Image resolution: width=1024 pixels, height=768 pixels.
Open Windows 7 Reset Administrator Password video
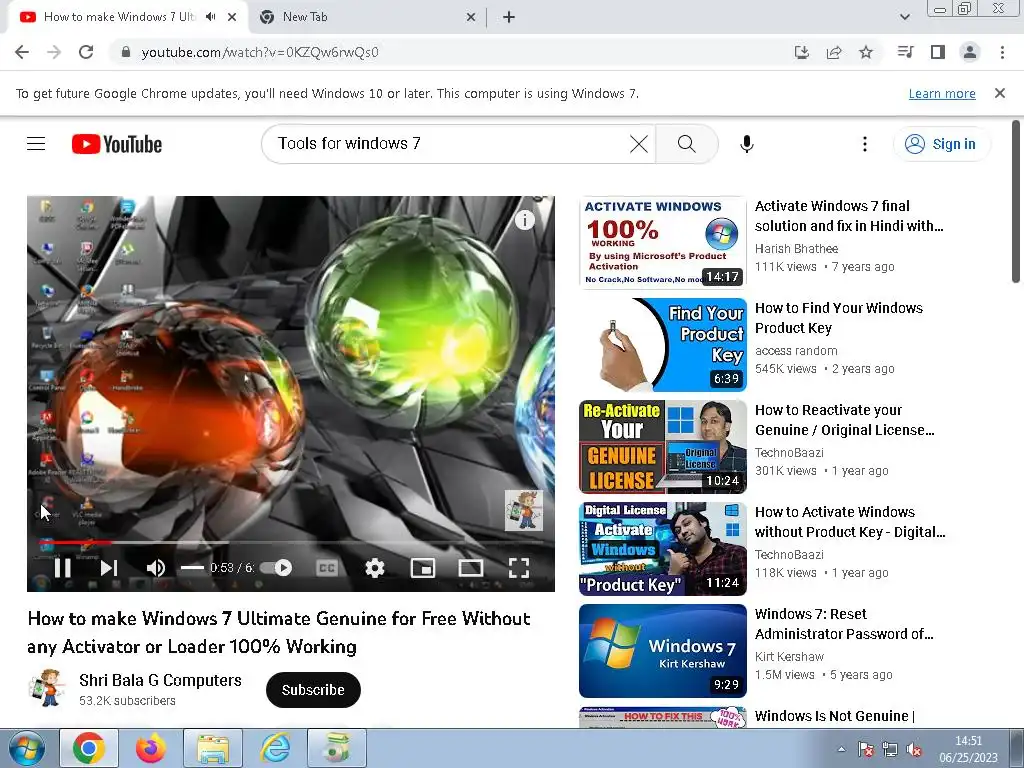(x=844, y=624)
